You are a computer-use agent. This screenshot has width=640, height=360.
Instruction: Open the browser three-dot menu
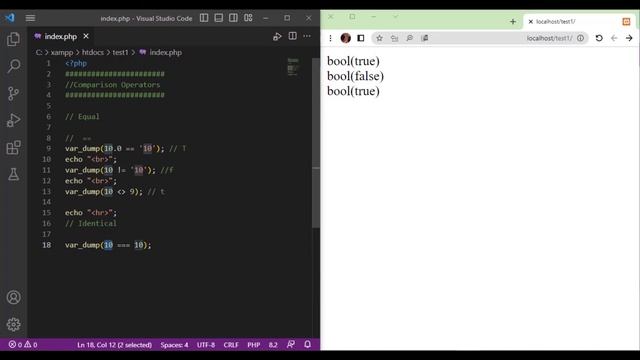[x=330, y=38]
